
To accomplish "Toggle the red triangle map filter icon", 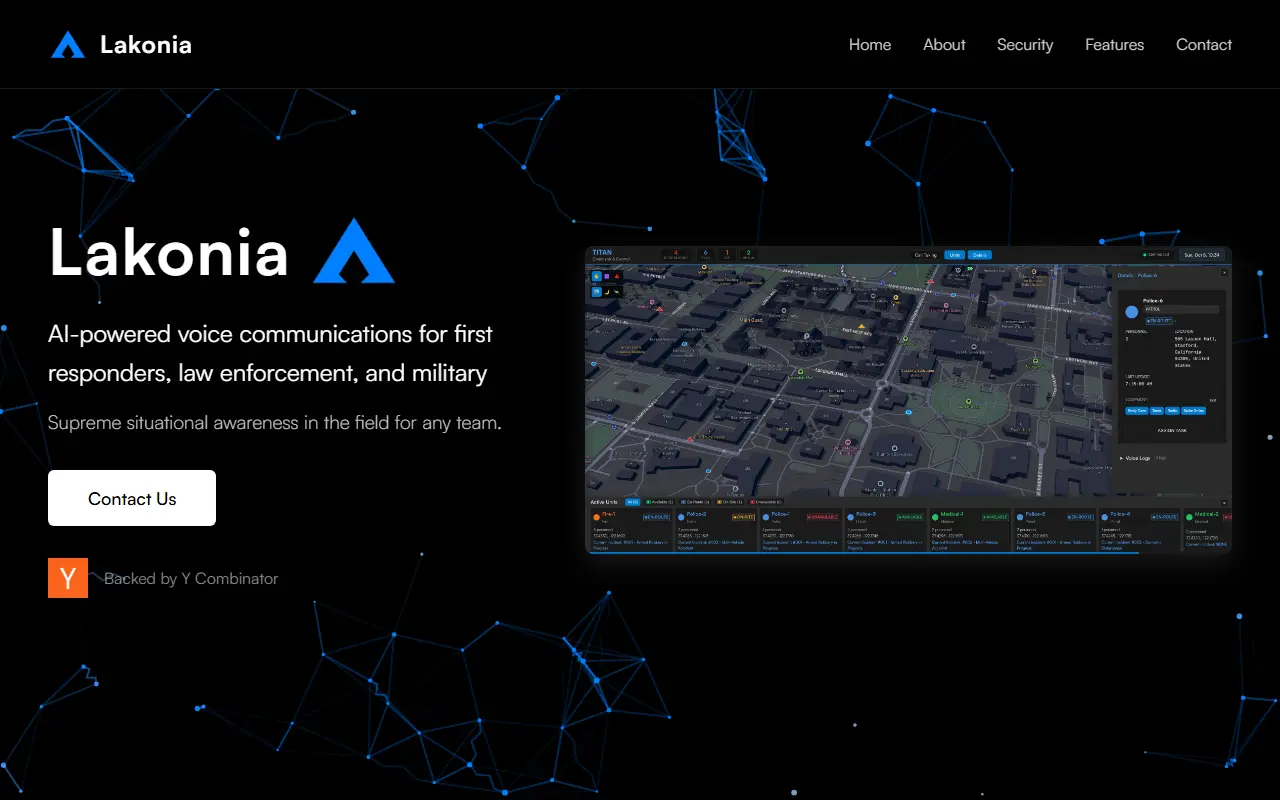I will point(617,276).
